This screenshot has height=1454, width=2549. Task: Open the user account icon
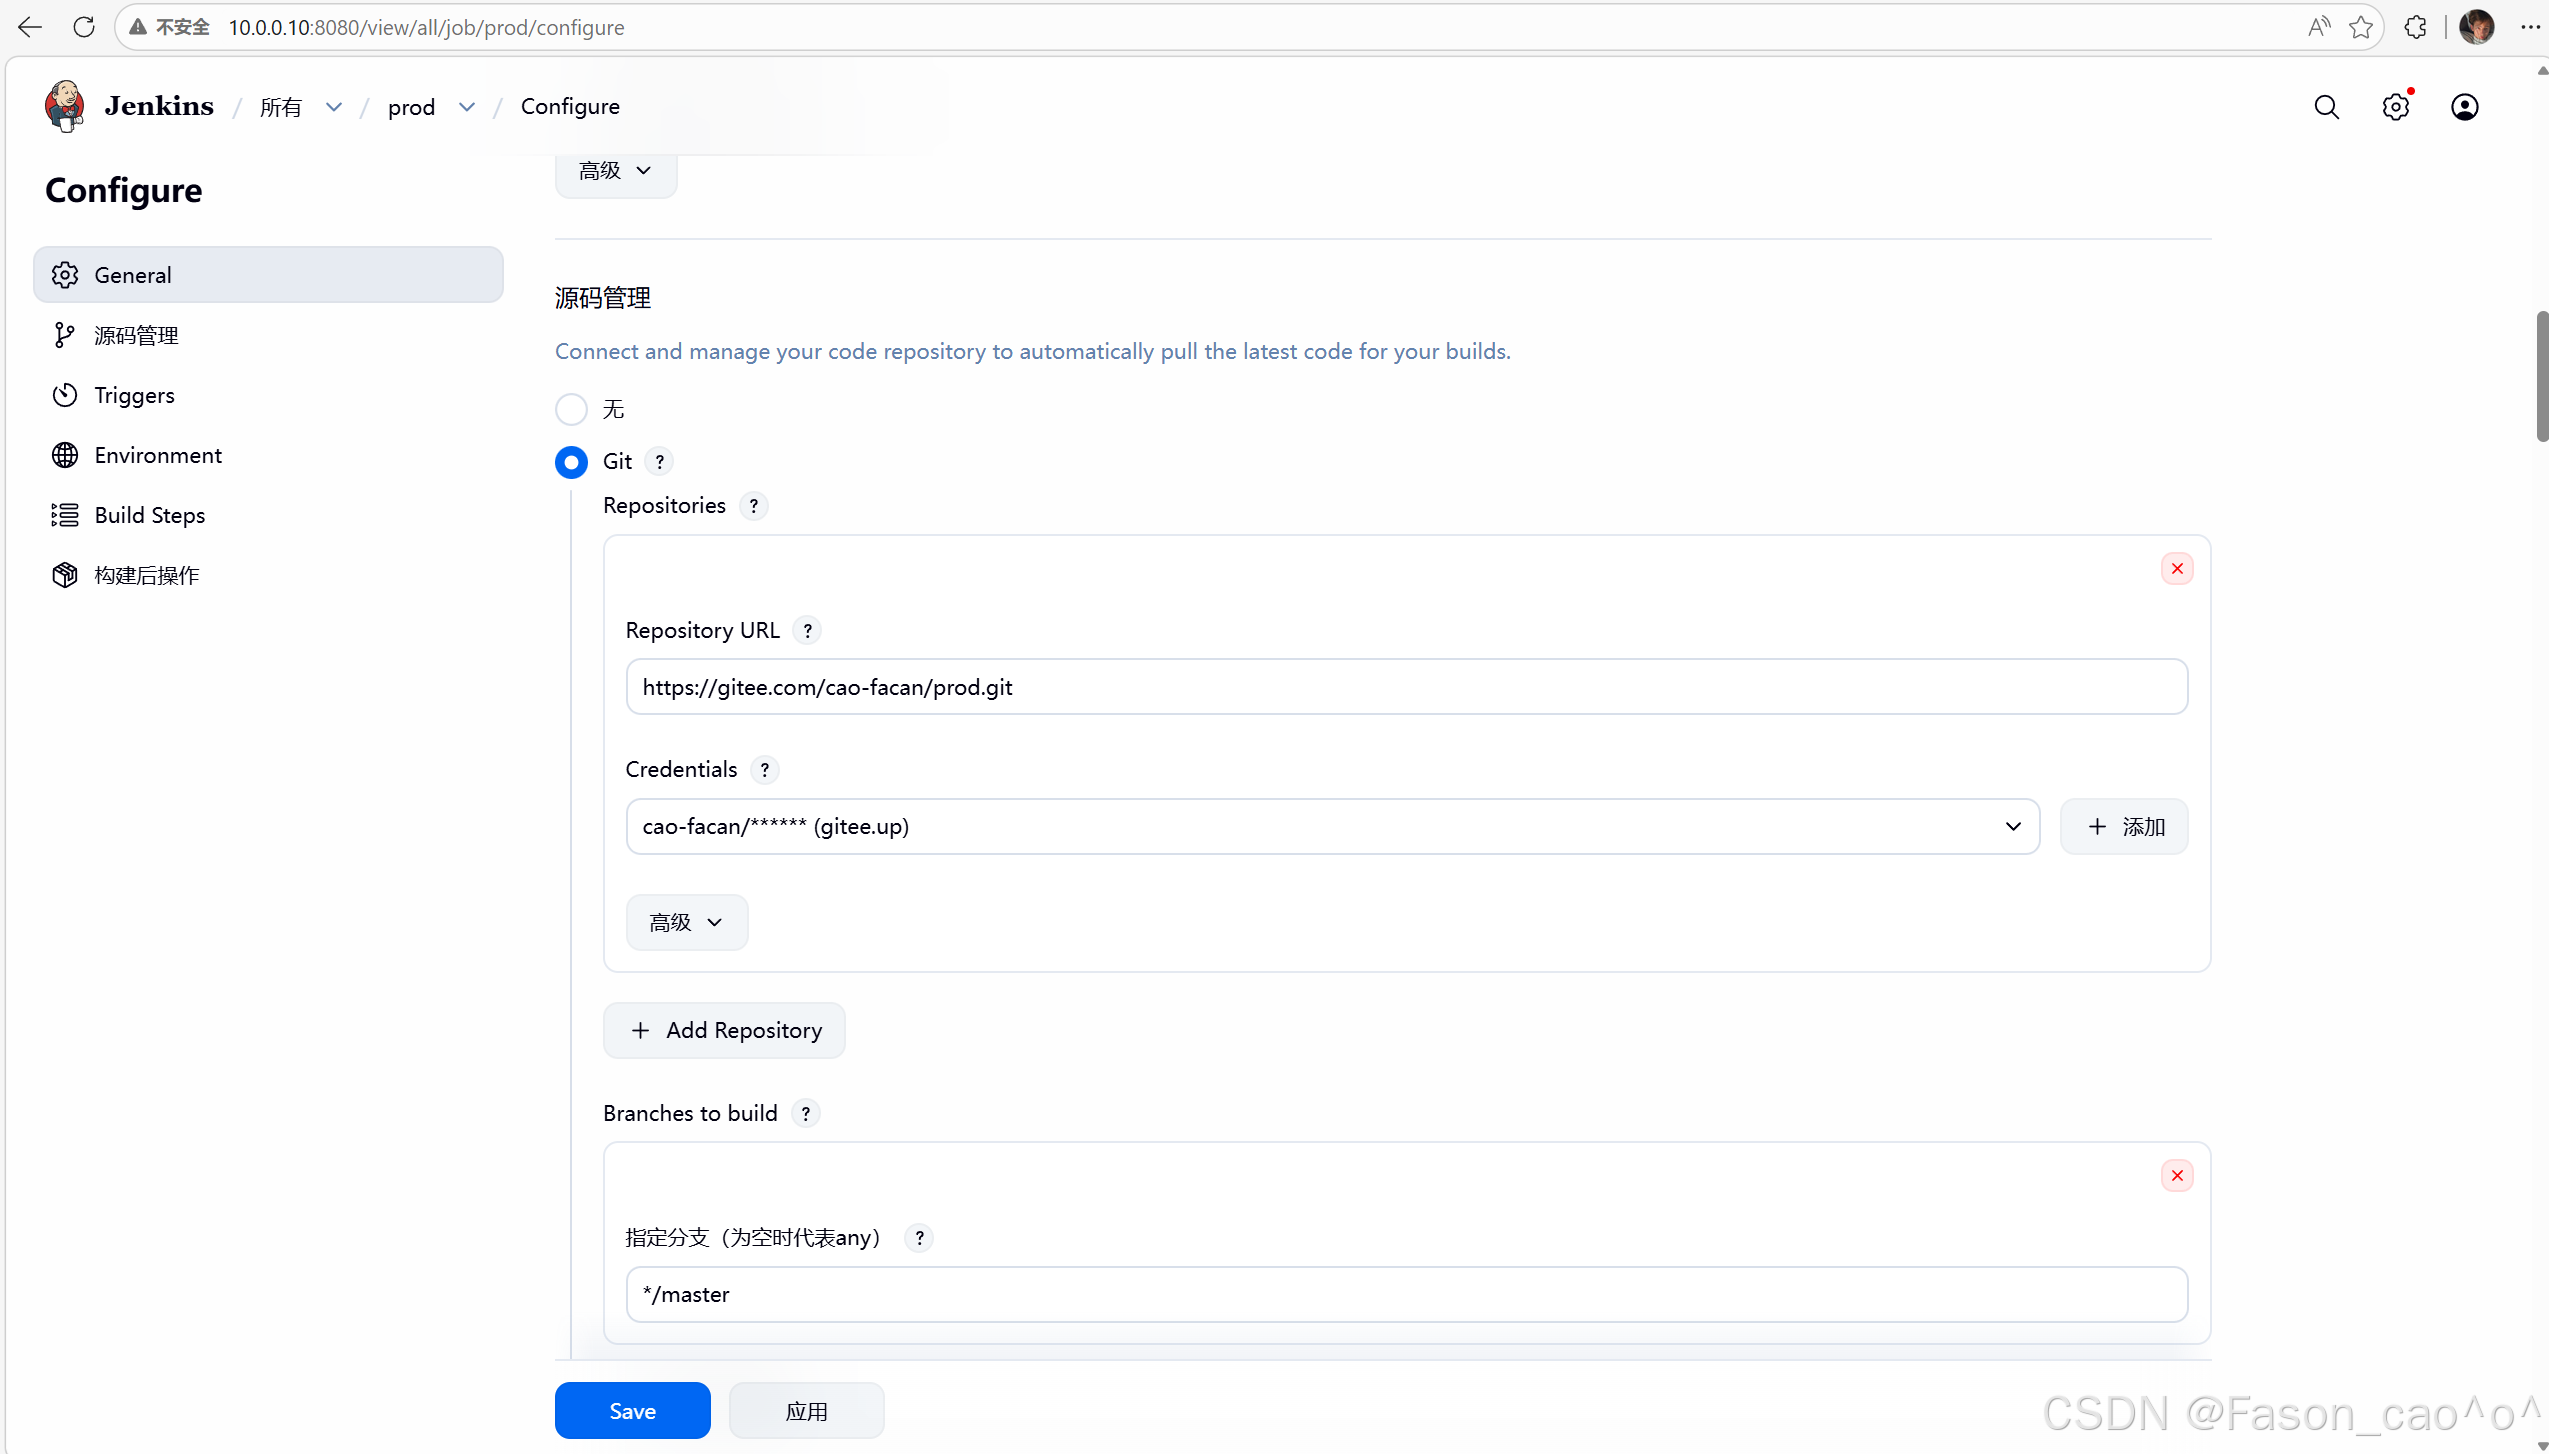coord(2464,107)
